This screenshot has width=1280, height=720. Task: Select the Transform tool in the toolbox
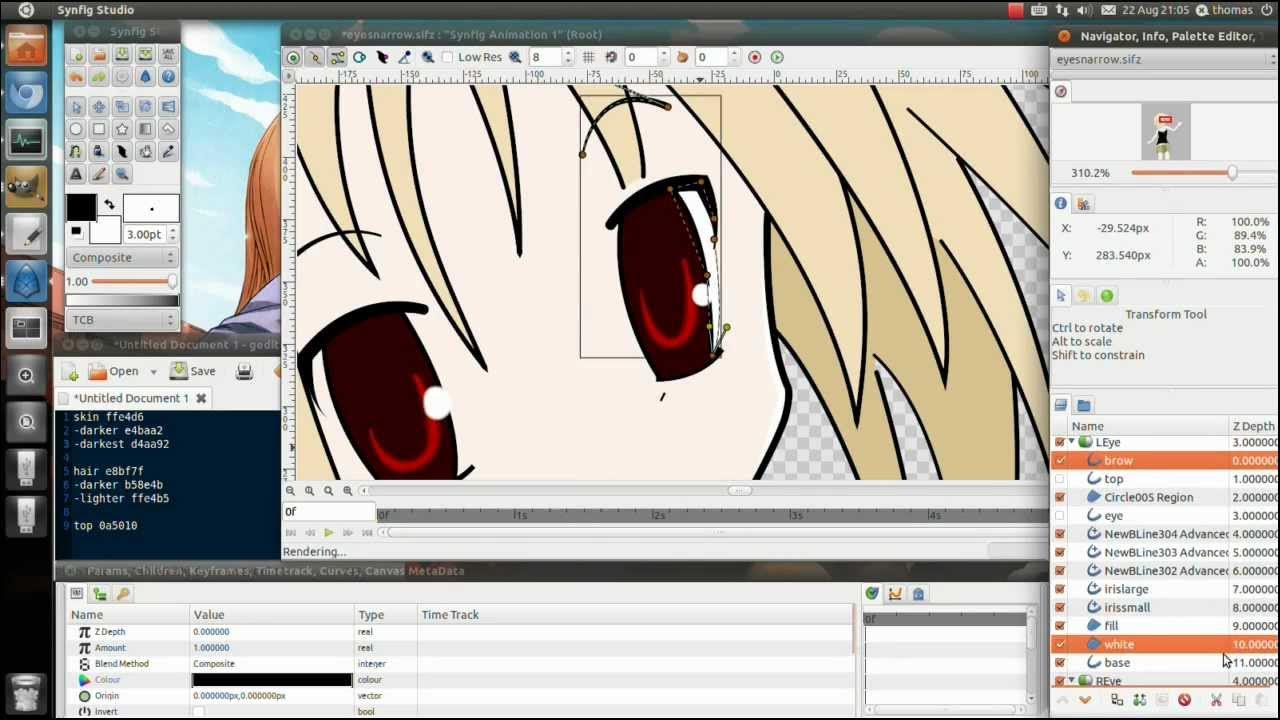click(76, 107)
